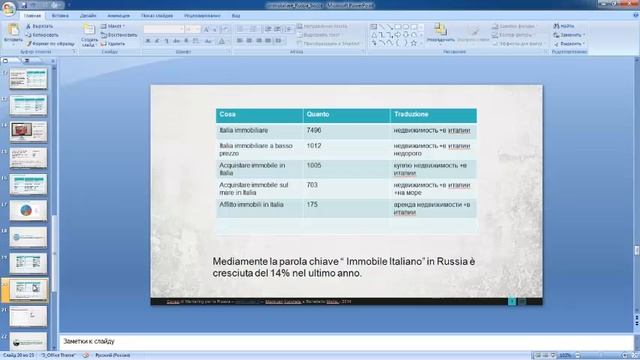Screen dimensions: 640x360
Task: Toggle text Shadow formatting
Action: (x=186, y=41)
